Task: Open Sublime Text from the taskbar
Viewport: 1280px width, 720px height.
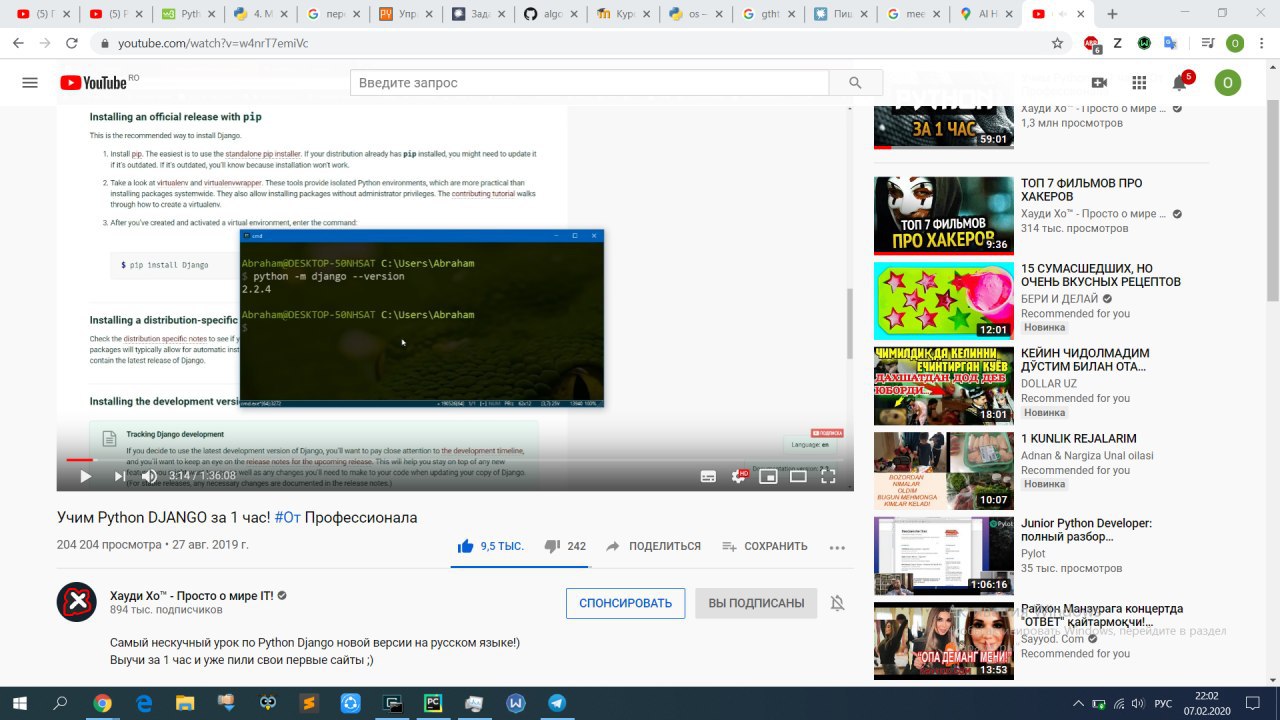Action: tap(309, 703)
